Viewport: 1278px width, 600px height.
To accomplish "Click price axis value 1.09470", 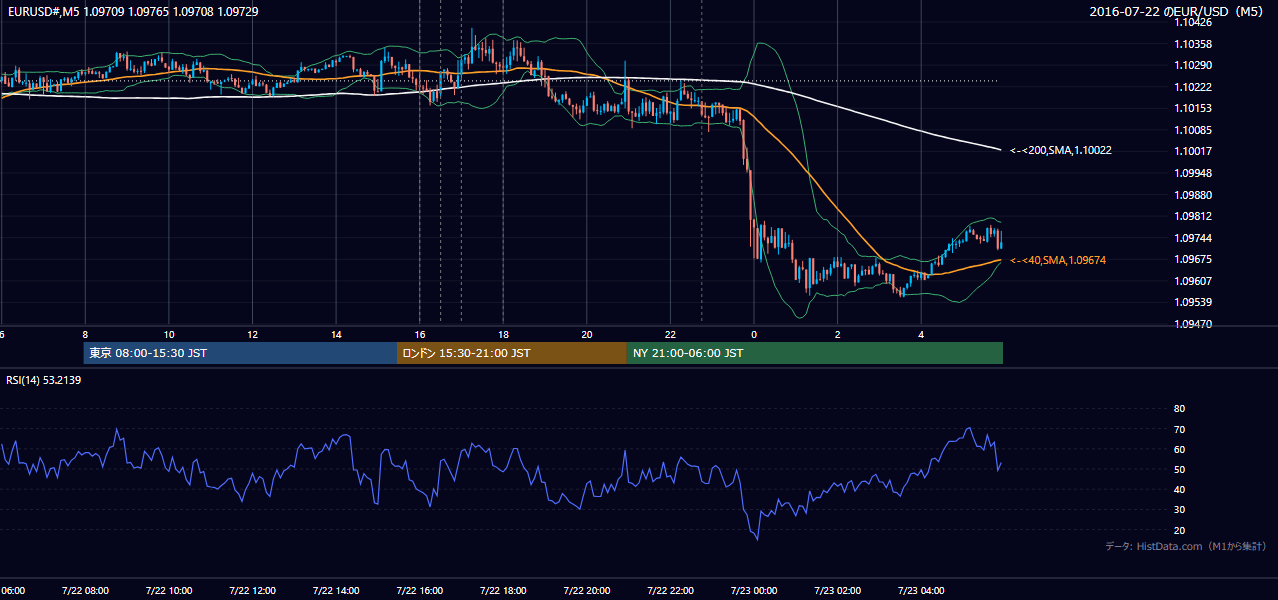I will pos(1193,324).
